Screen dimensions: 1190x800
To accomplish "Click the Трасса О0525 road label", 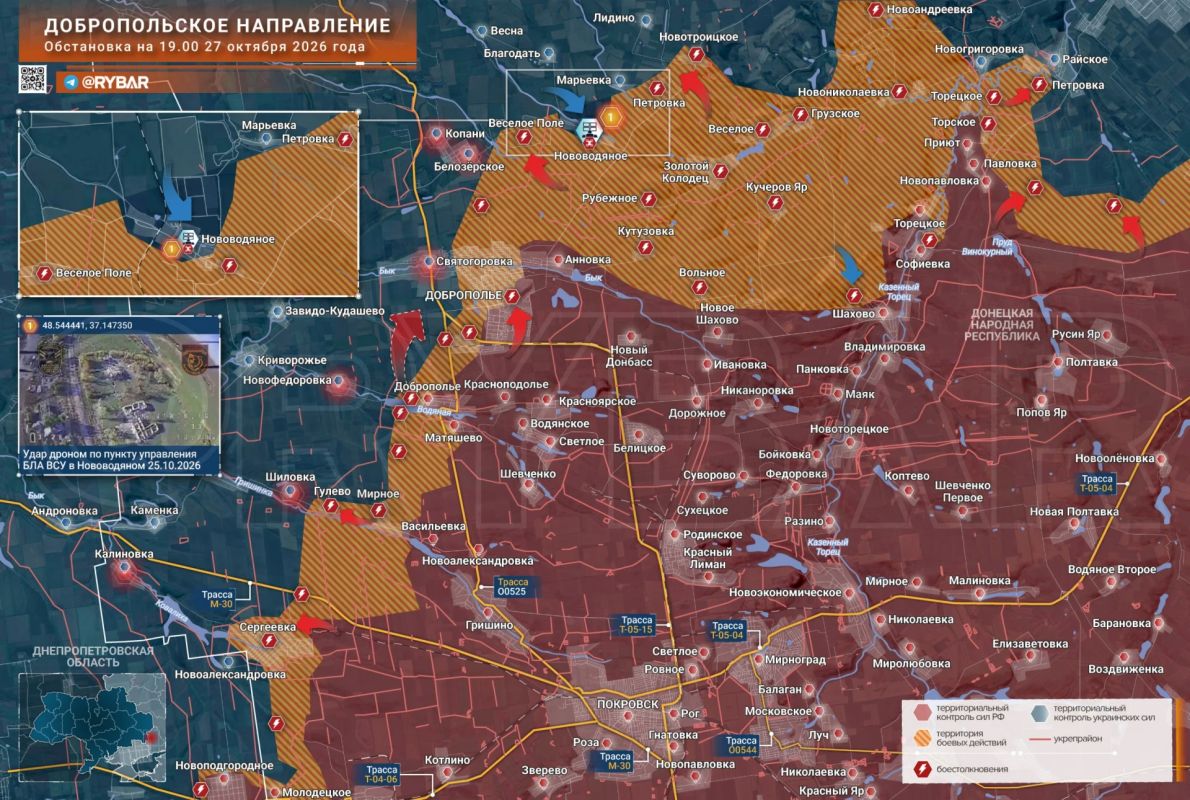I will 512,587.
